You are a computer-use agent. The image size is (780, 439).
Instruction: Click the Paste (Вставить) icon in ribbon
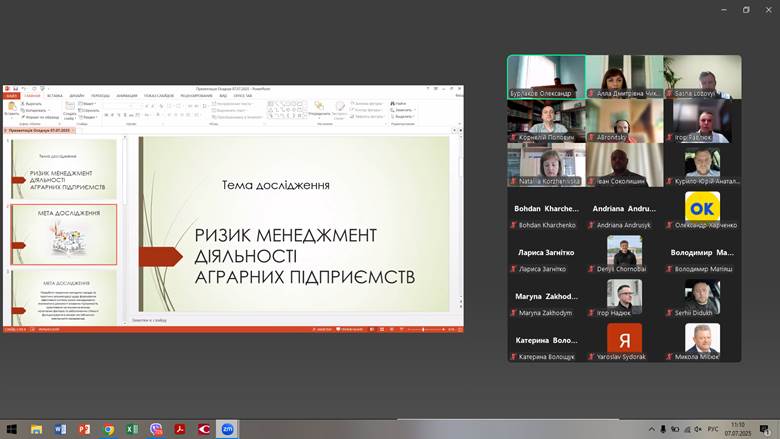click(x=11, y=106)
